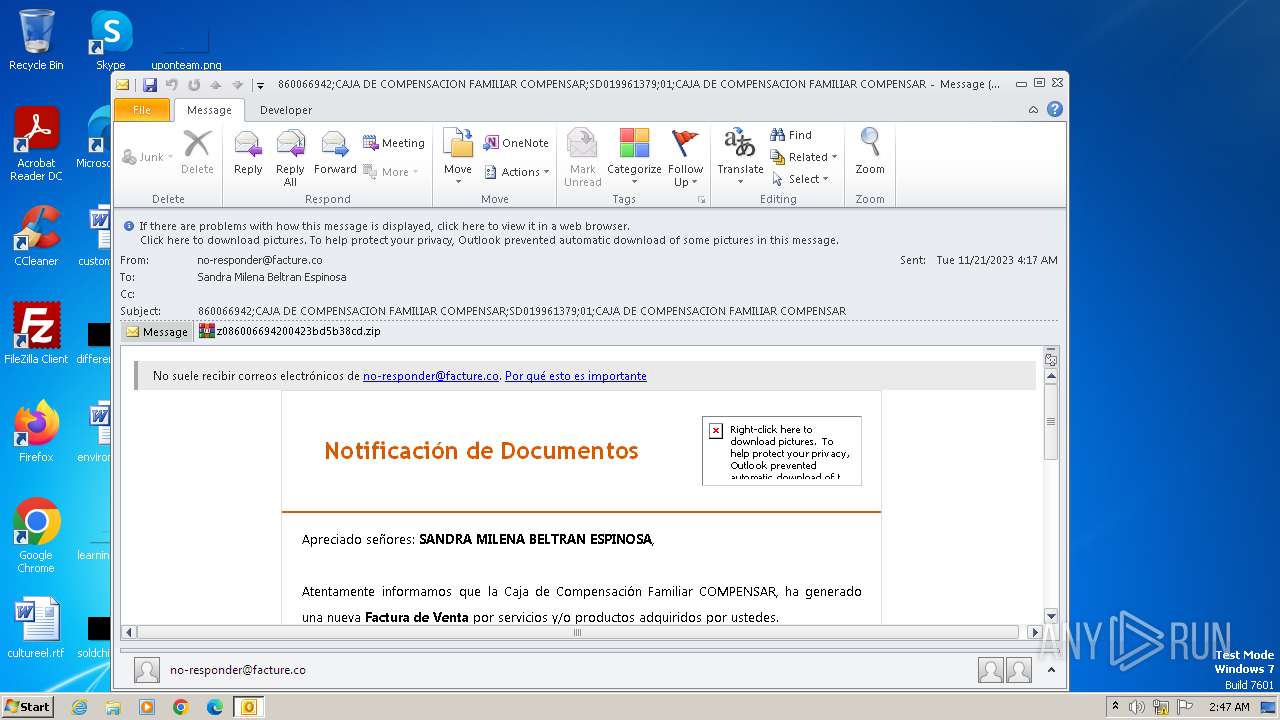Viewport: 1280px width, 720px height.
Task: Customize Quick Access Toolbar dropdown arrow
Action: (x=259, y=85)
